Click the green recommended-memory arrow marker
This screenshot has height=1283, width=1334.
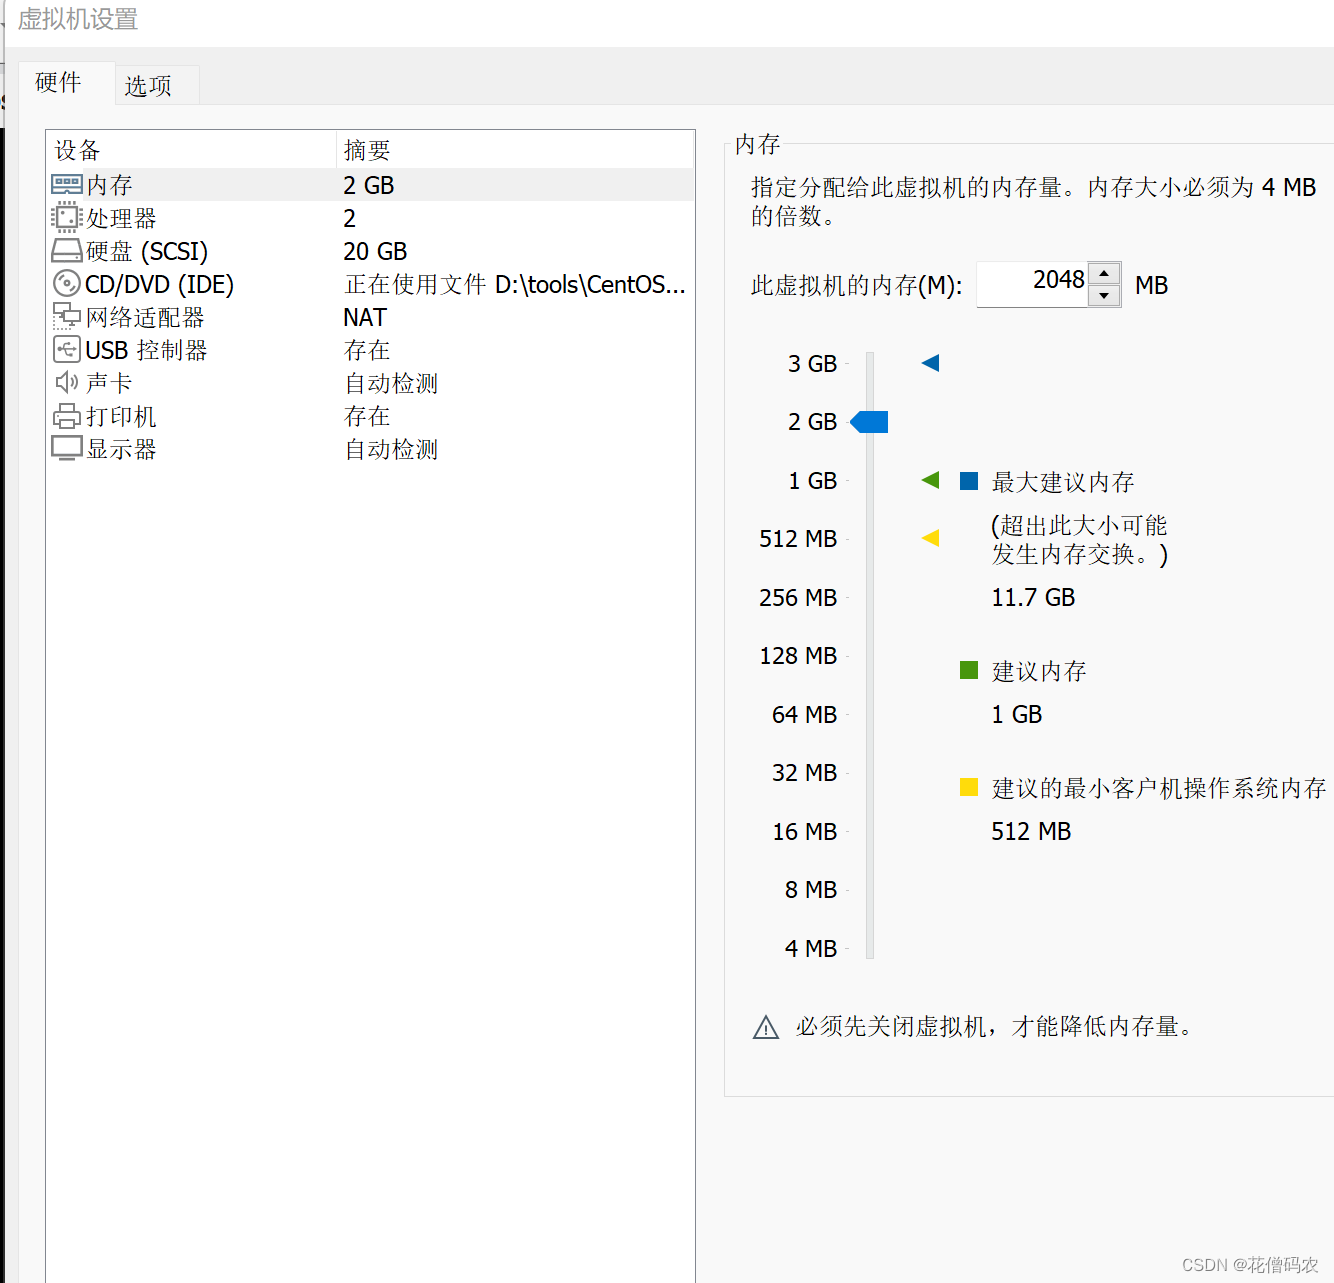tap(930, 480)
